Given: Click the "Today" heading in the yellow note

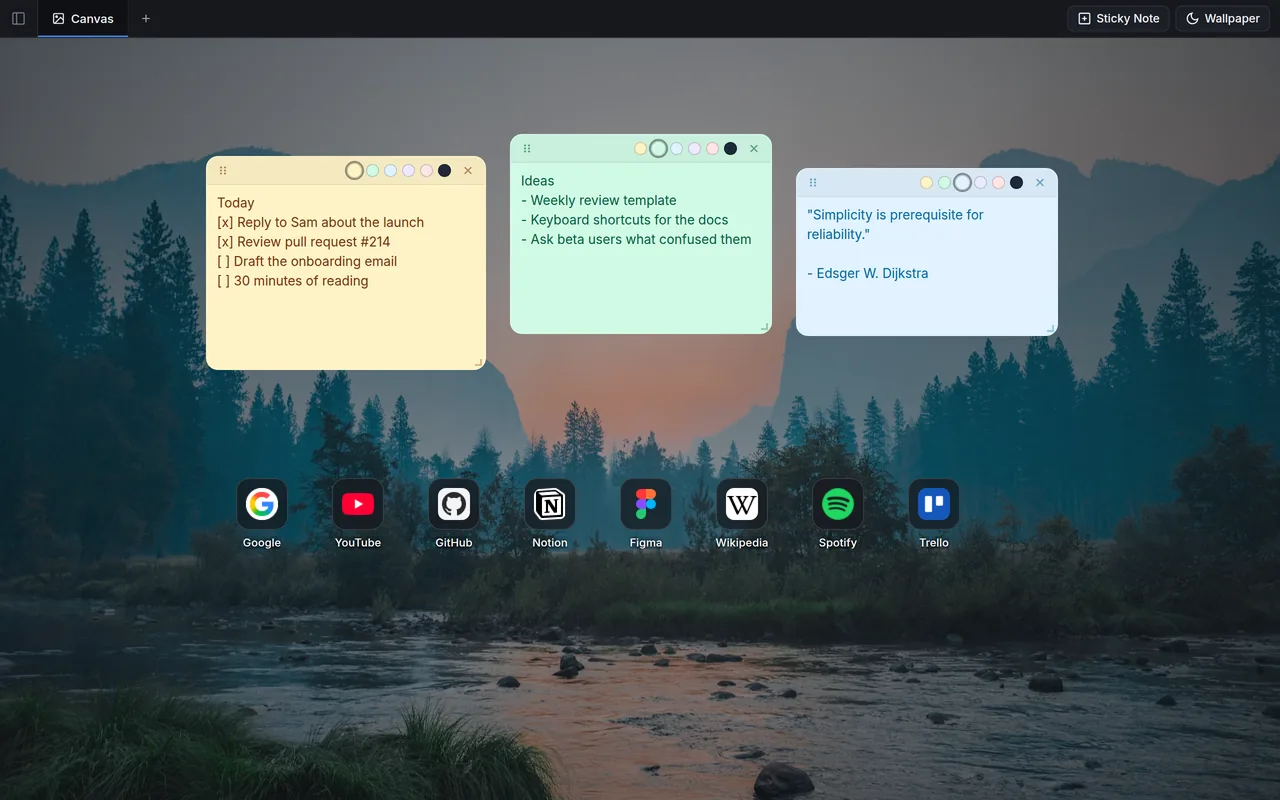Looking at the screenshot, I should [236, 203].
